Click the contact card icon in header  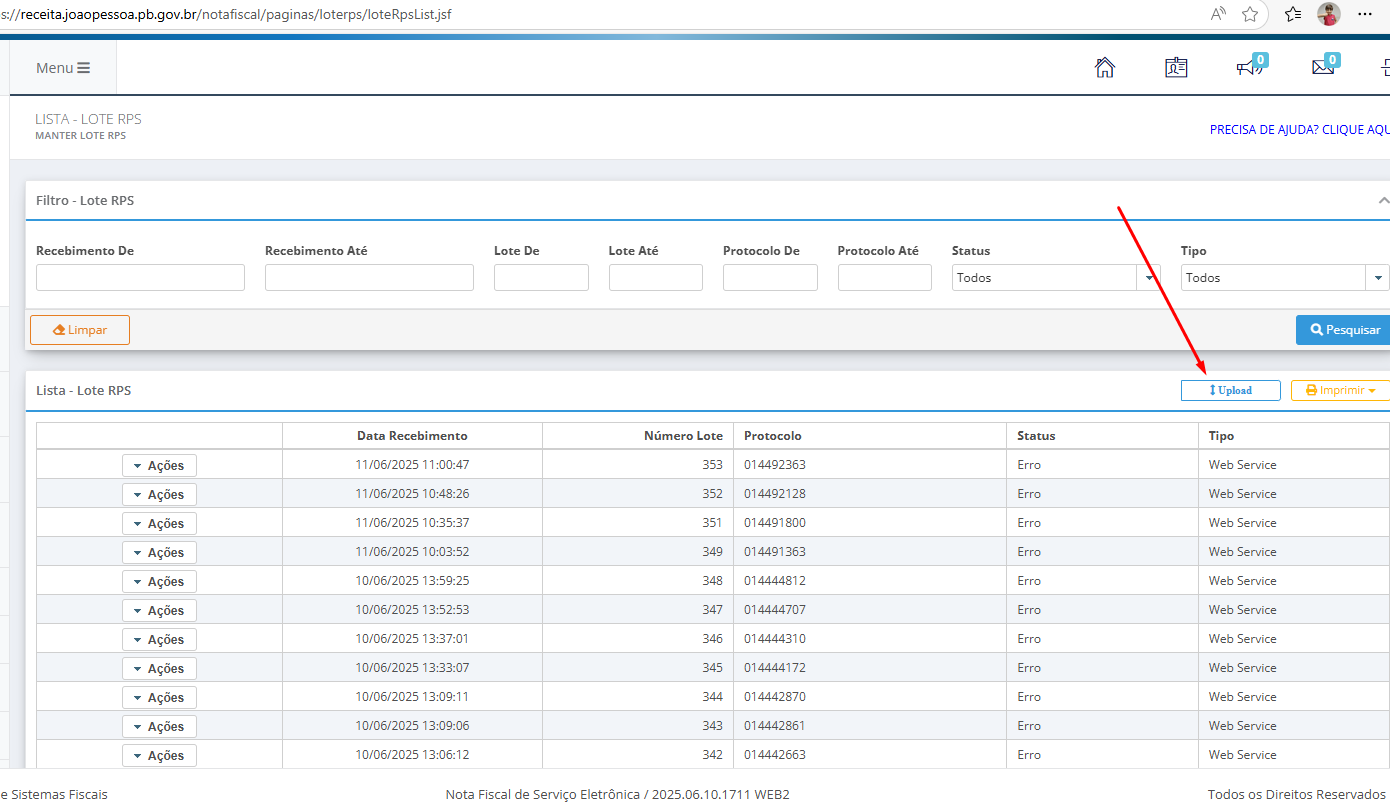click(x=1176, y=67)
